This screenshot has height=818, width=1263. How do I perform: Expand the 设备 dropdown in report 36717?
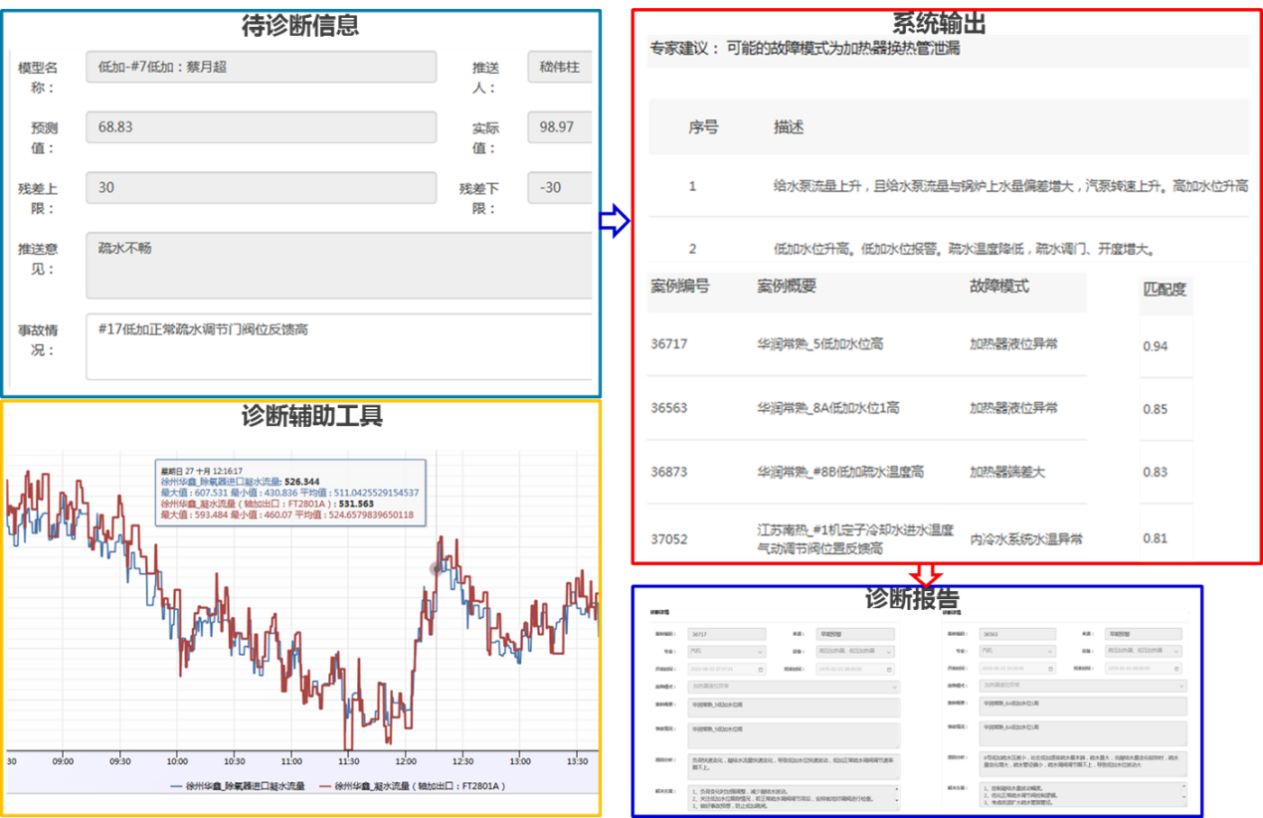pyautogui.click(x=855, y=651)
